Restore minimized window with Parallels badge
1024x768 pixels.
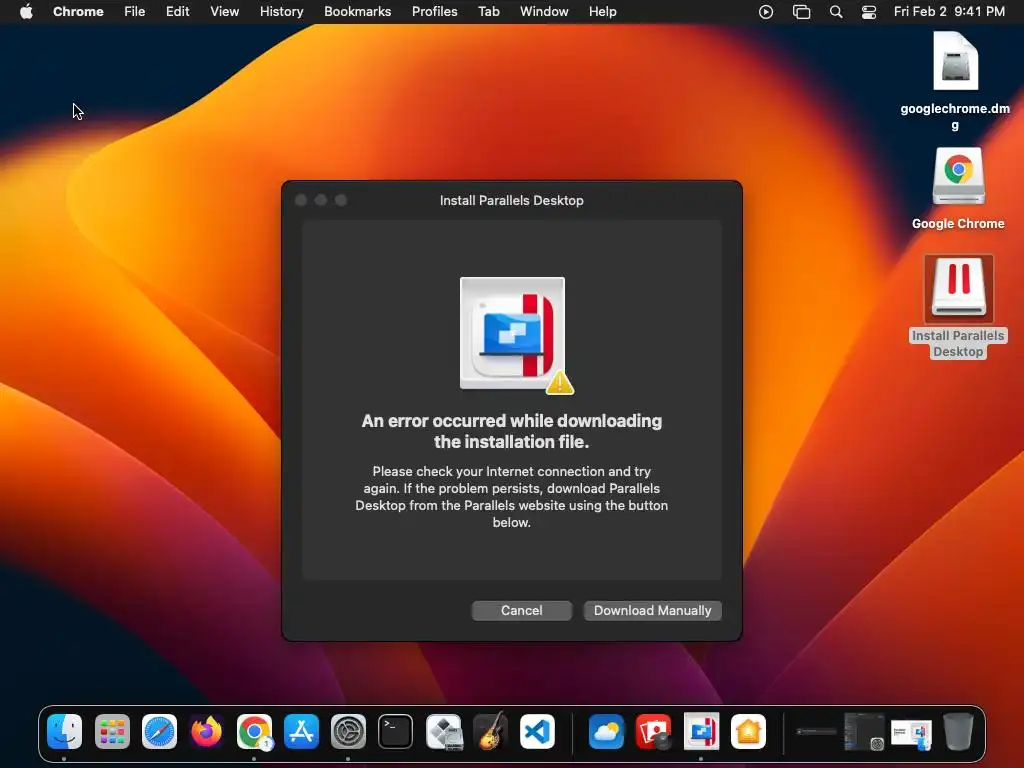tap(912, 733)
